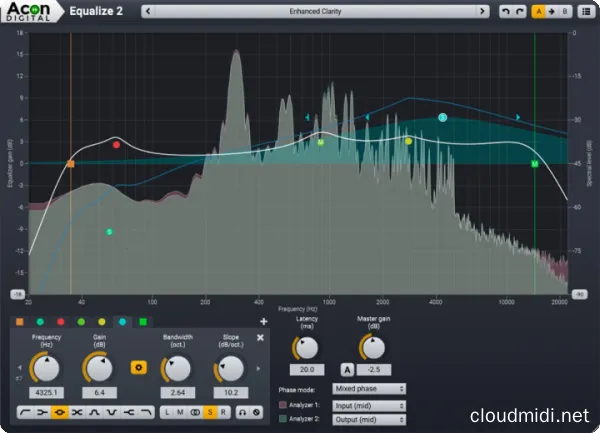Switch to the A comparison state
600x433 pixels.
[x=539, y=11]
